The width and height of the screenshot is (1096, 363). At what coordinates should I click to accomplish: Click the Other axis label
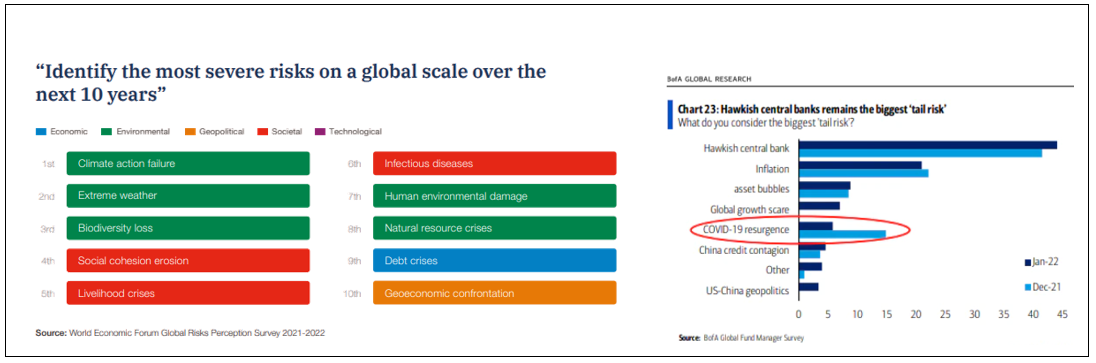click(779, 270)
